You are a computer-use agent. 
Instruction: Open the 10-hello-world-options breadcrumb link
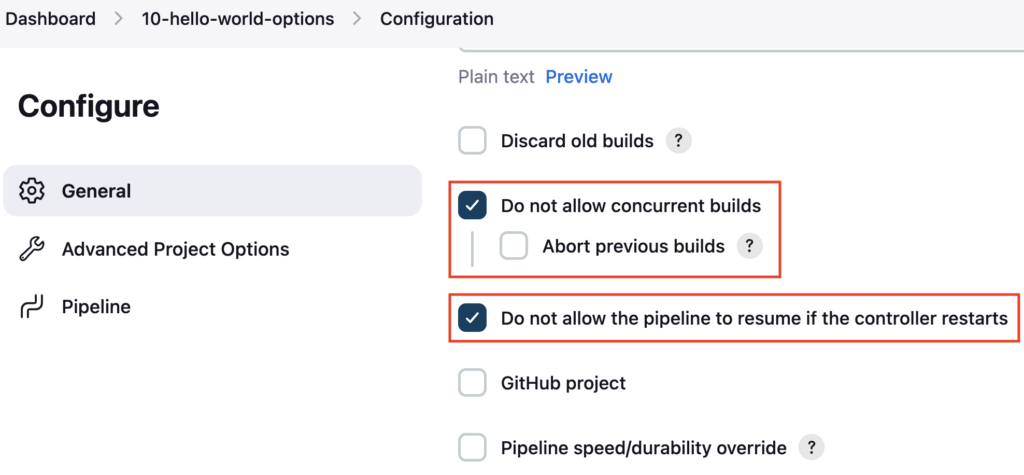pyautogui.click(x=238, y=19)
